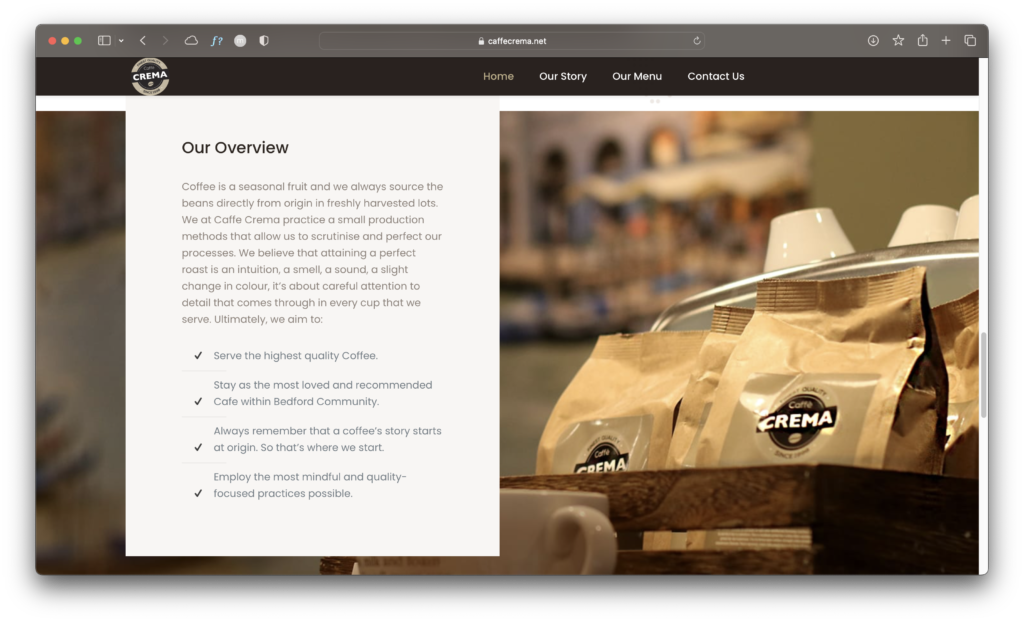This screenshot has width=1024, height=622.
Task: Open a new tab with the plus icon
Action: [946, 40]
